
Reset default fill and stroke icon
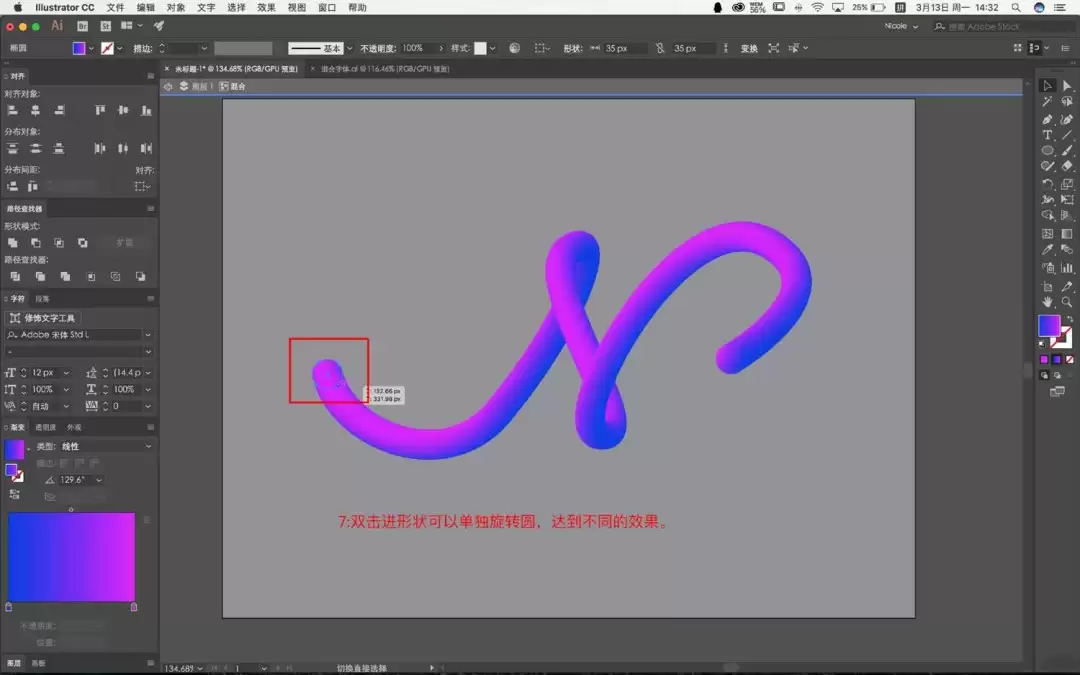1041,343
